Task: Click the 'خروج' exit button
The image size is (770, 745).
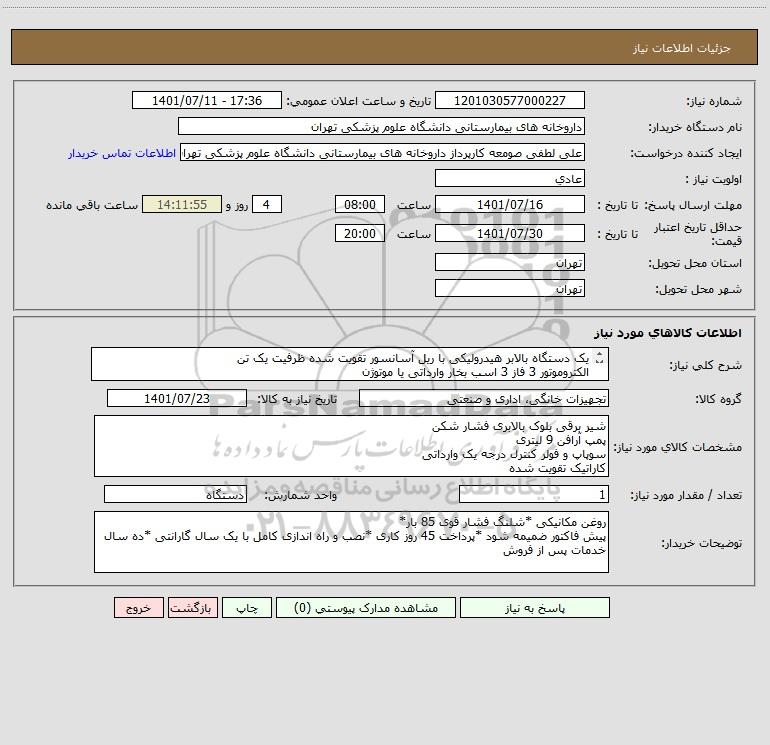Action: (x=138, y=607)
